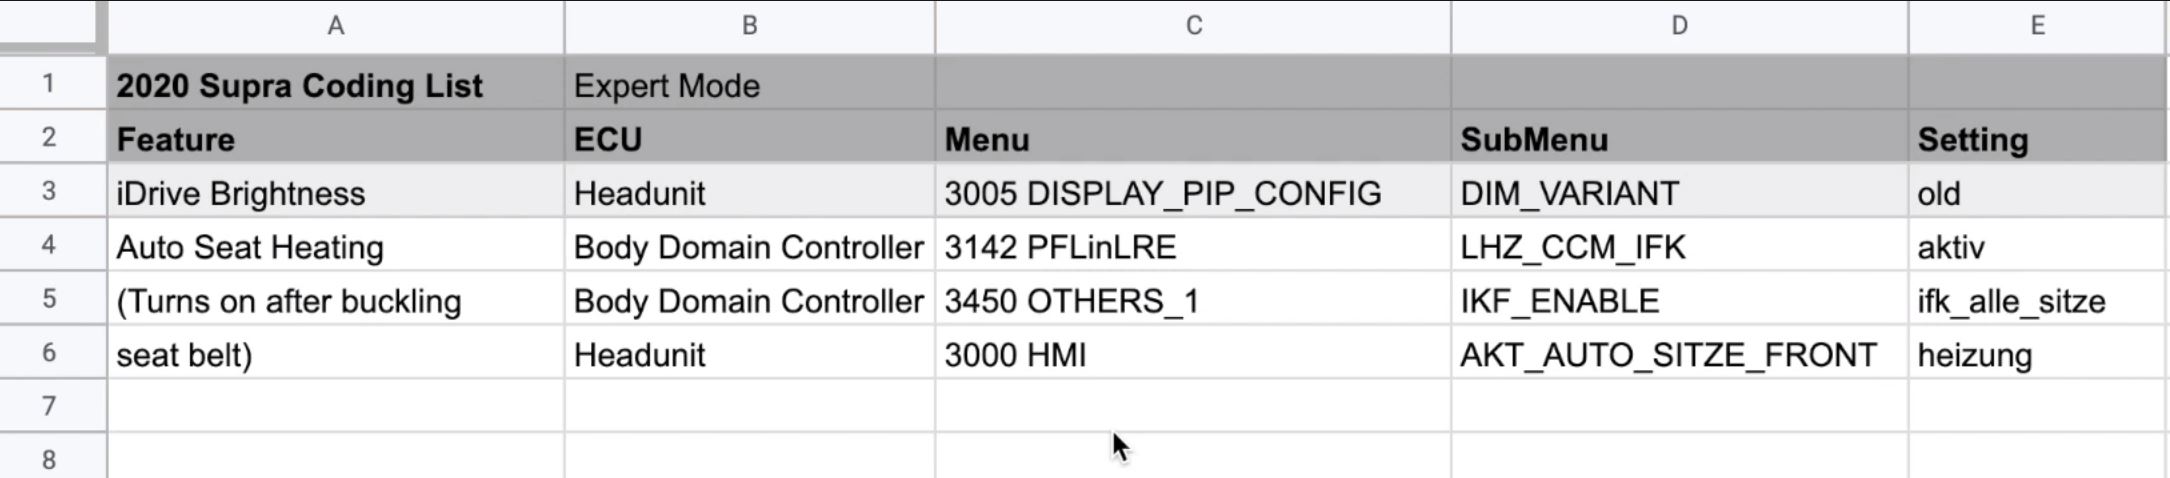Click the 'Expert Mode' cell
The image size is (2170, 478).
(750, 84)
